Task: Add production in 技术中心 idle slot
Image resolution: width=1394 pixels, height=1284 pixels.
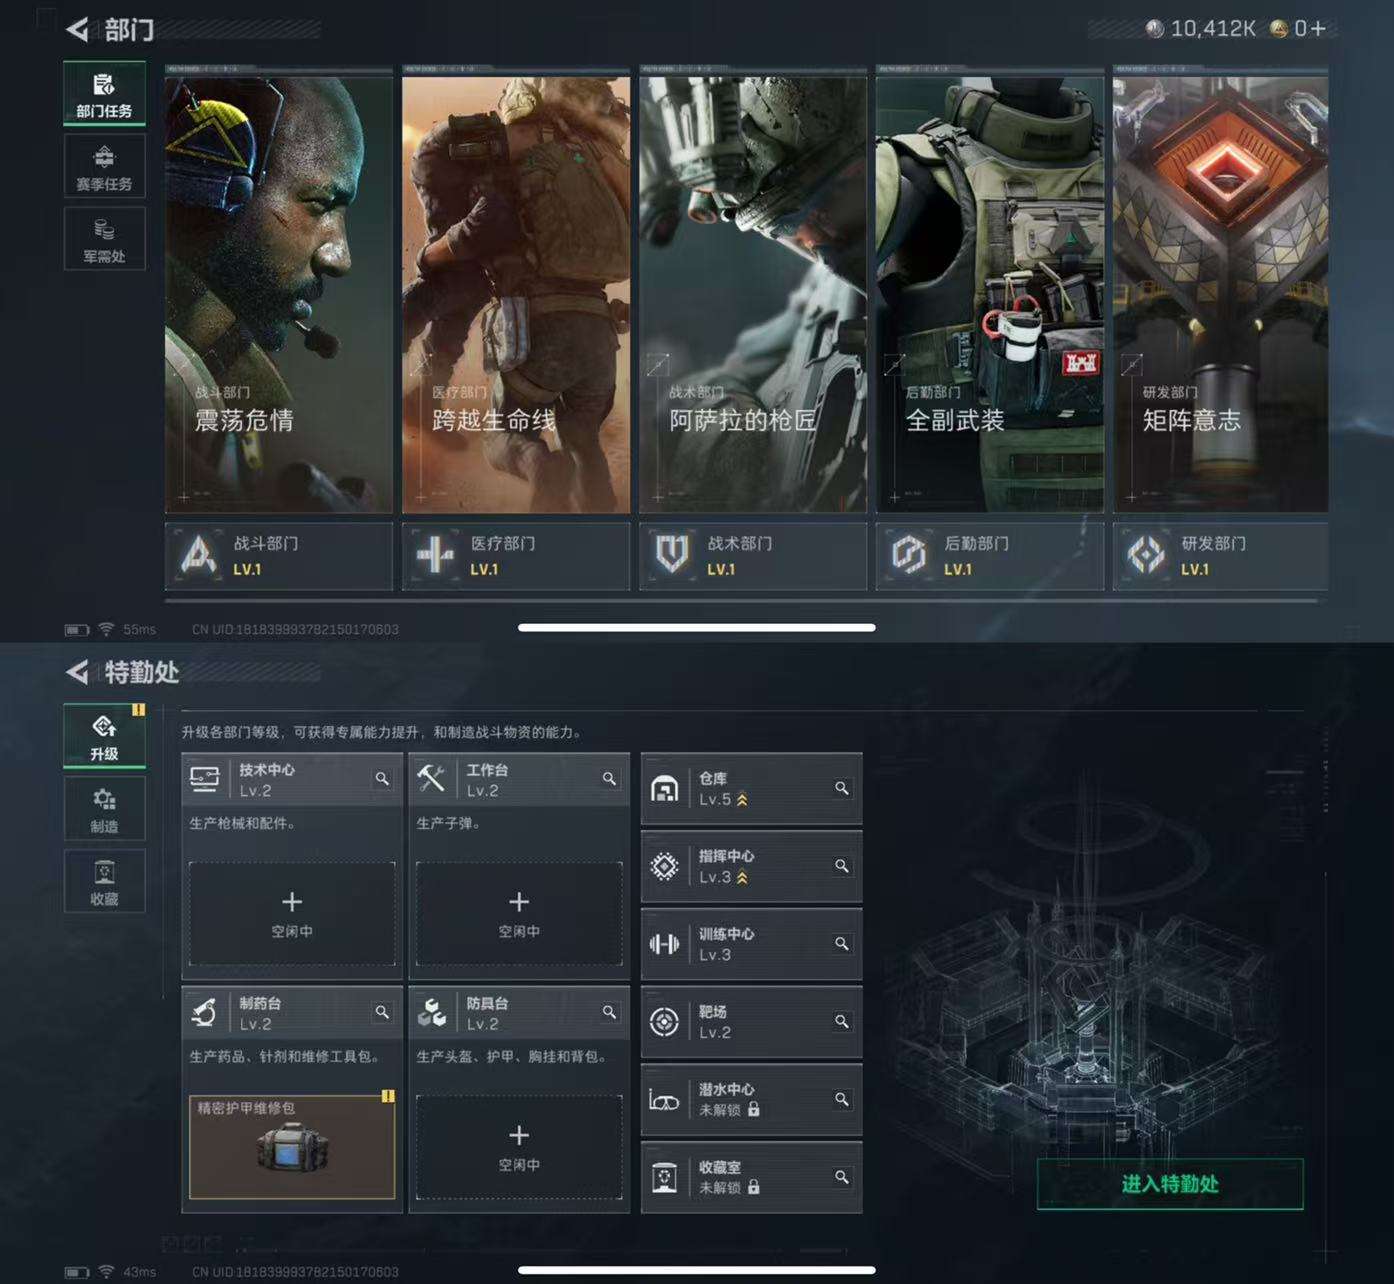Action: pos(292,913)
